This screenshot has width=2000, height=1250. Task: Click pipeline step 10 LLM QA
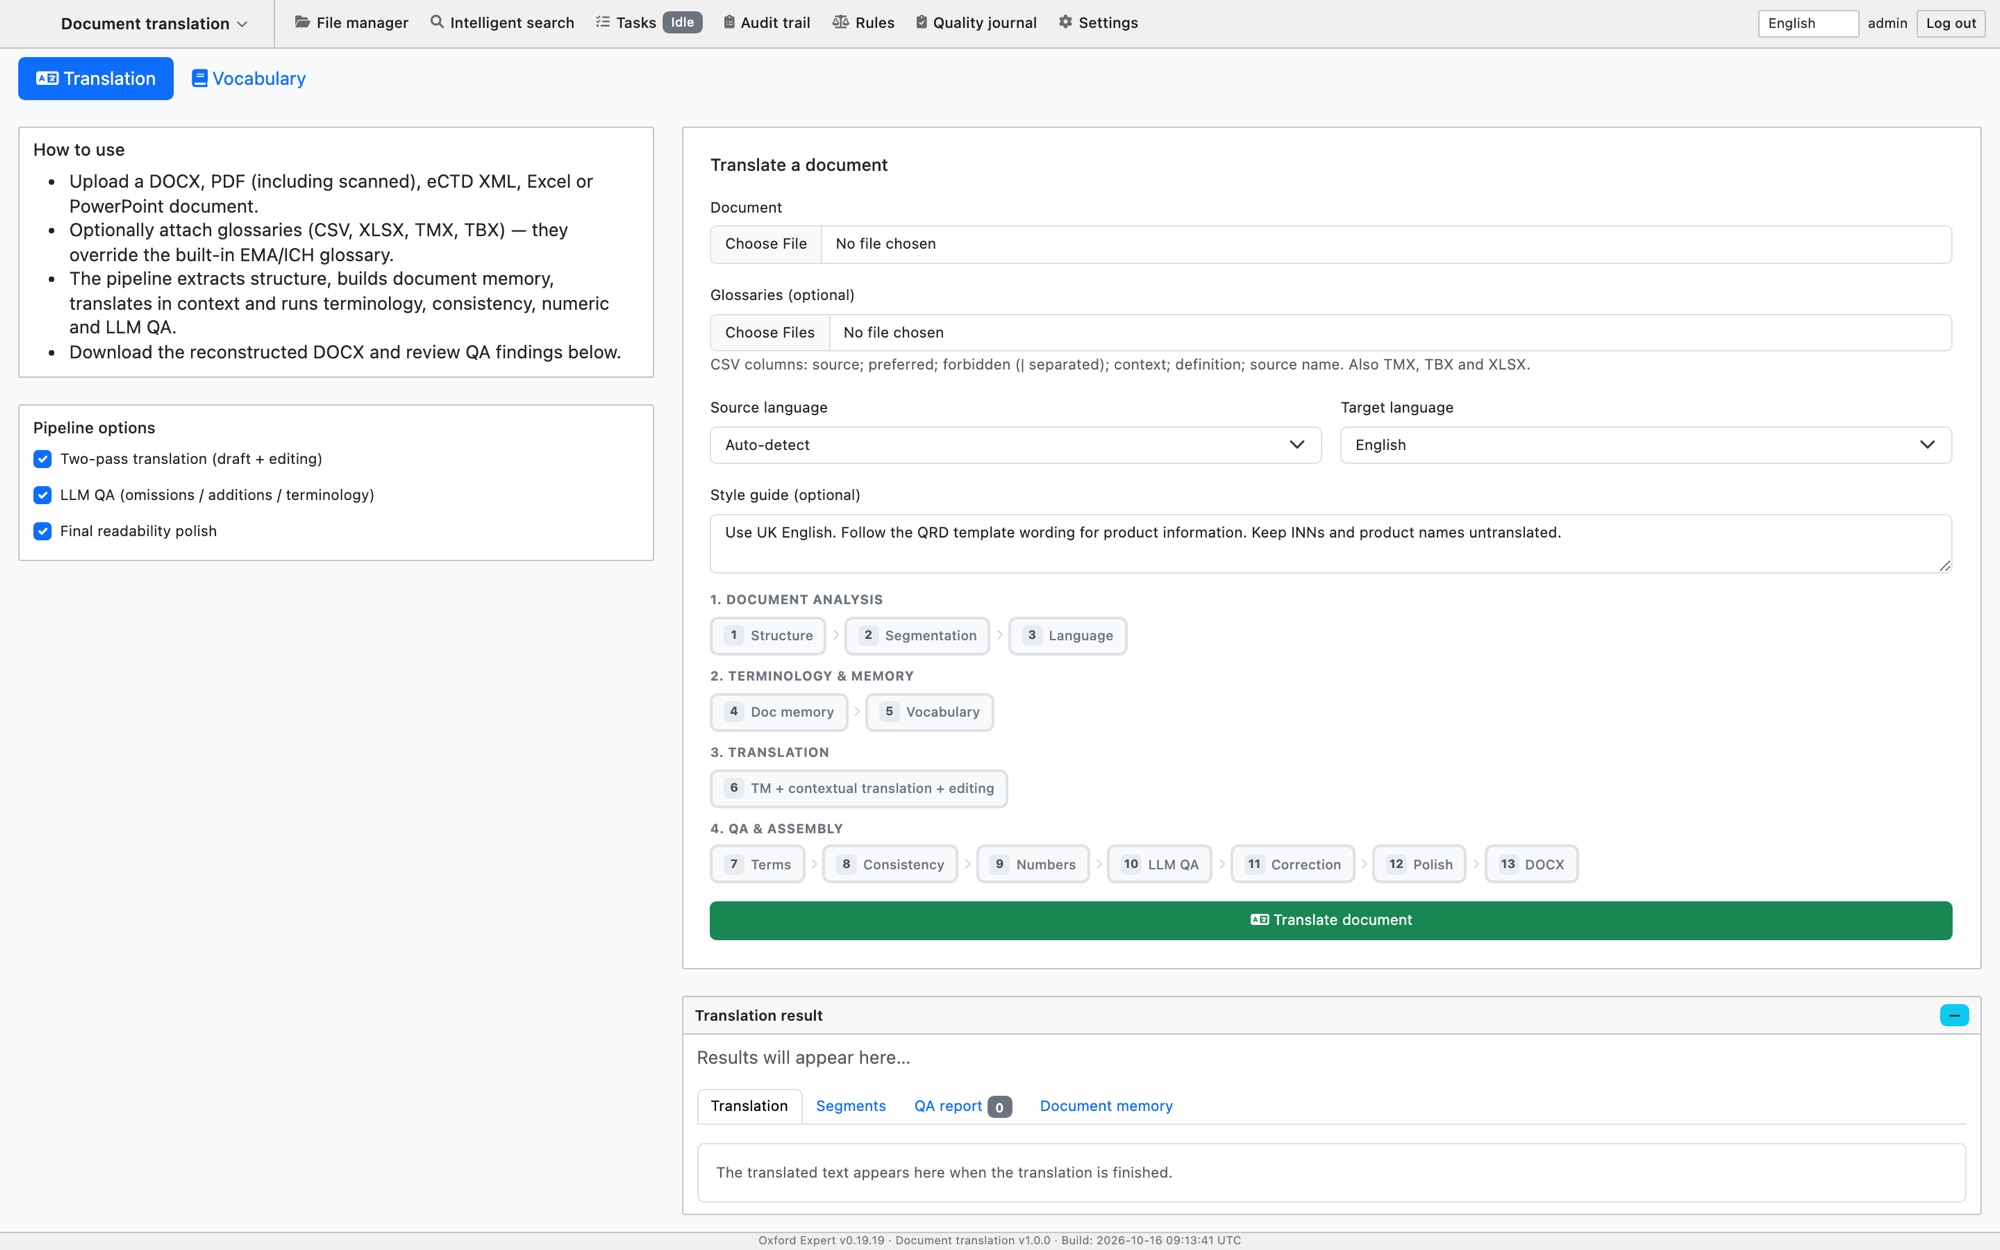pos(1160,864)
